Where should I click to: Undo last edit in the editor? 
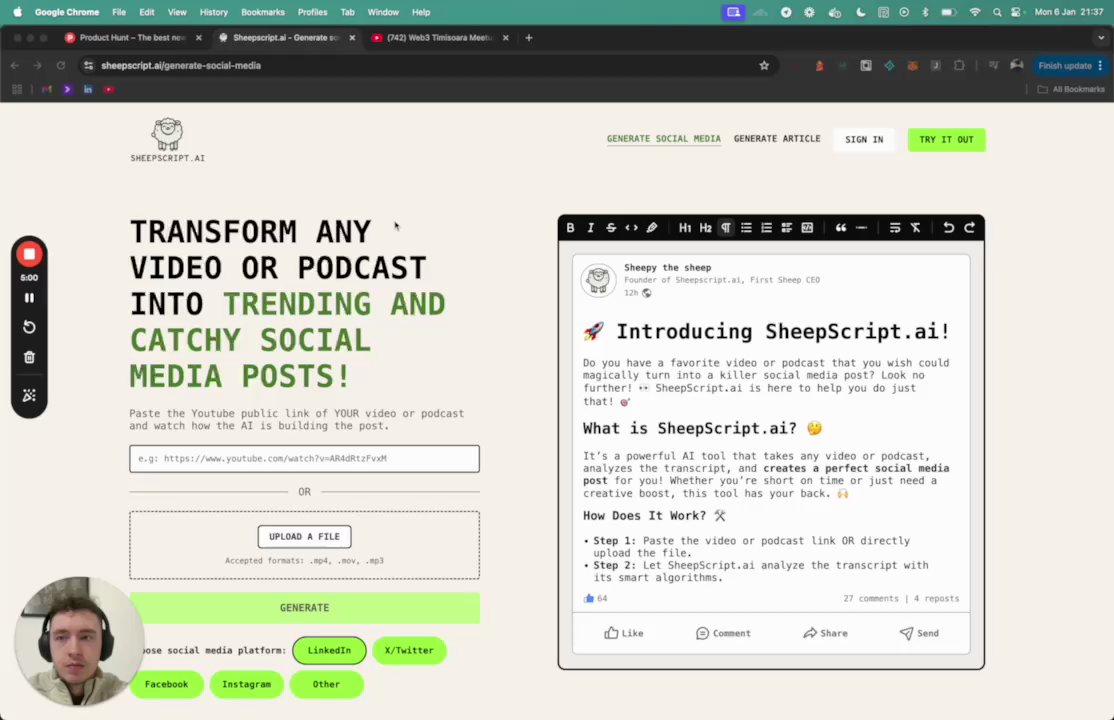[948, 227]
